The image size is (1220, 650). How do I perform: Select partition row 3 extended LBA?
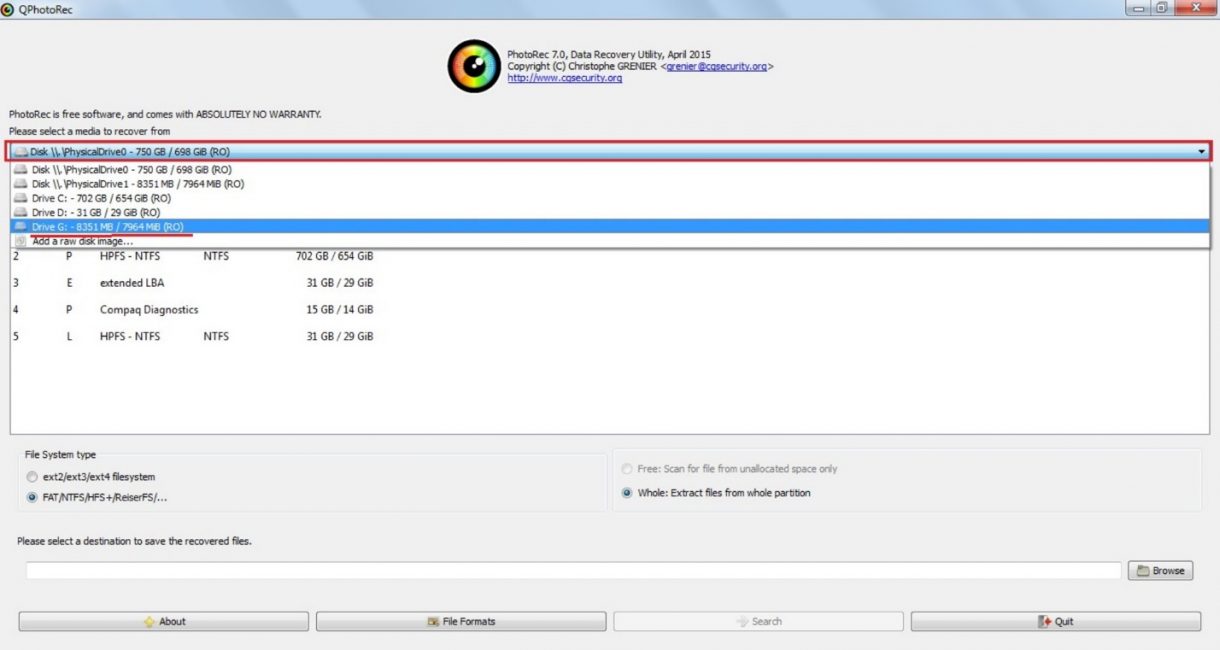[610, 283]
